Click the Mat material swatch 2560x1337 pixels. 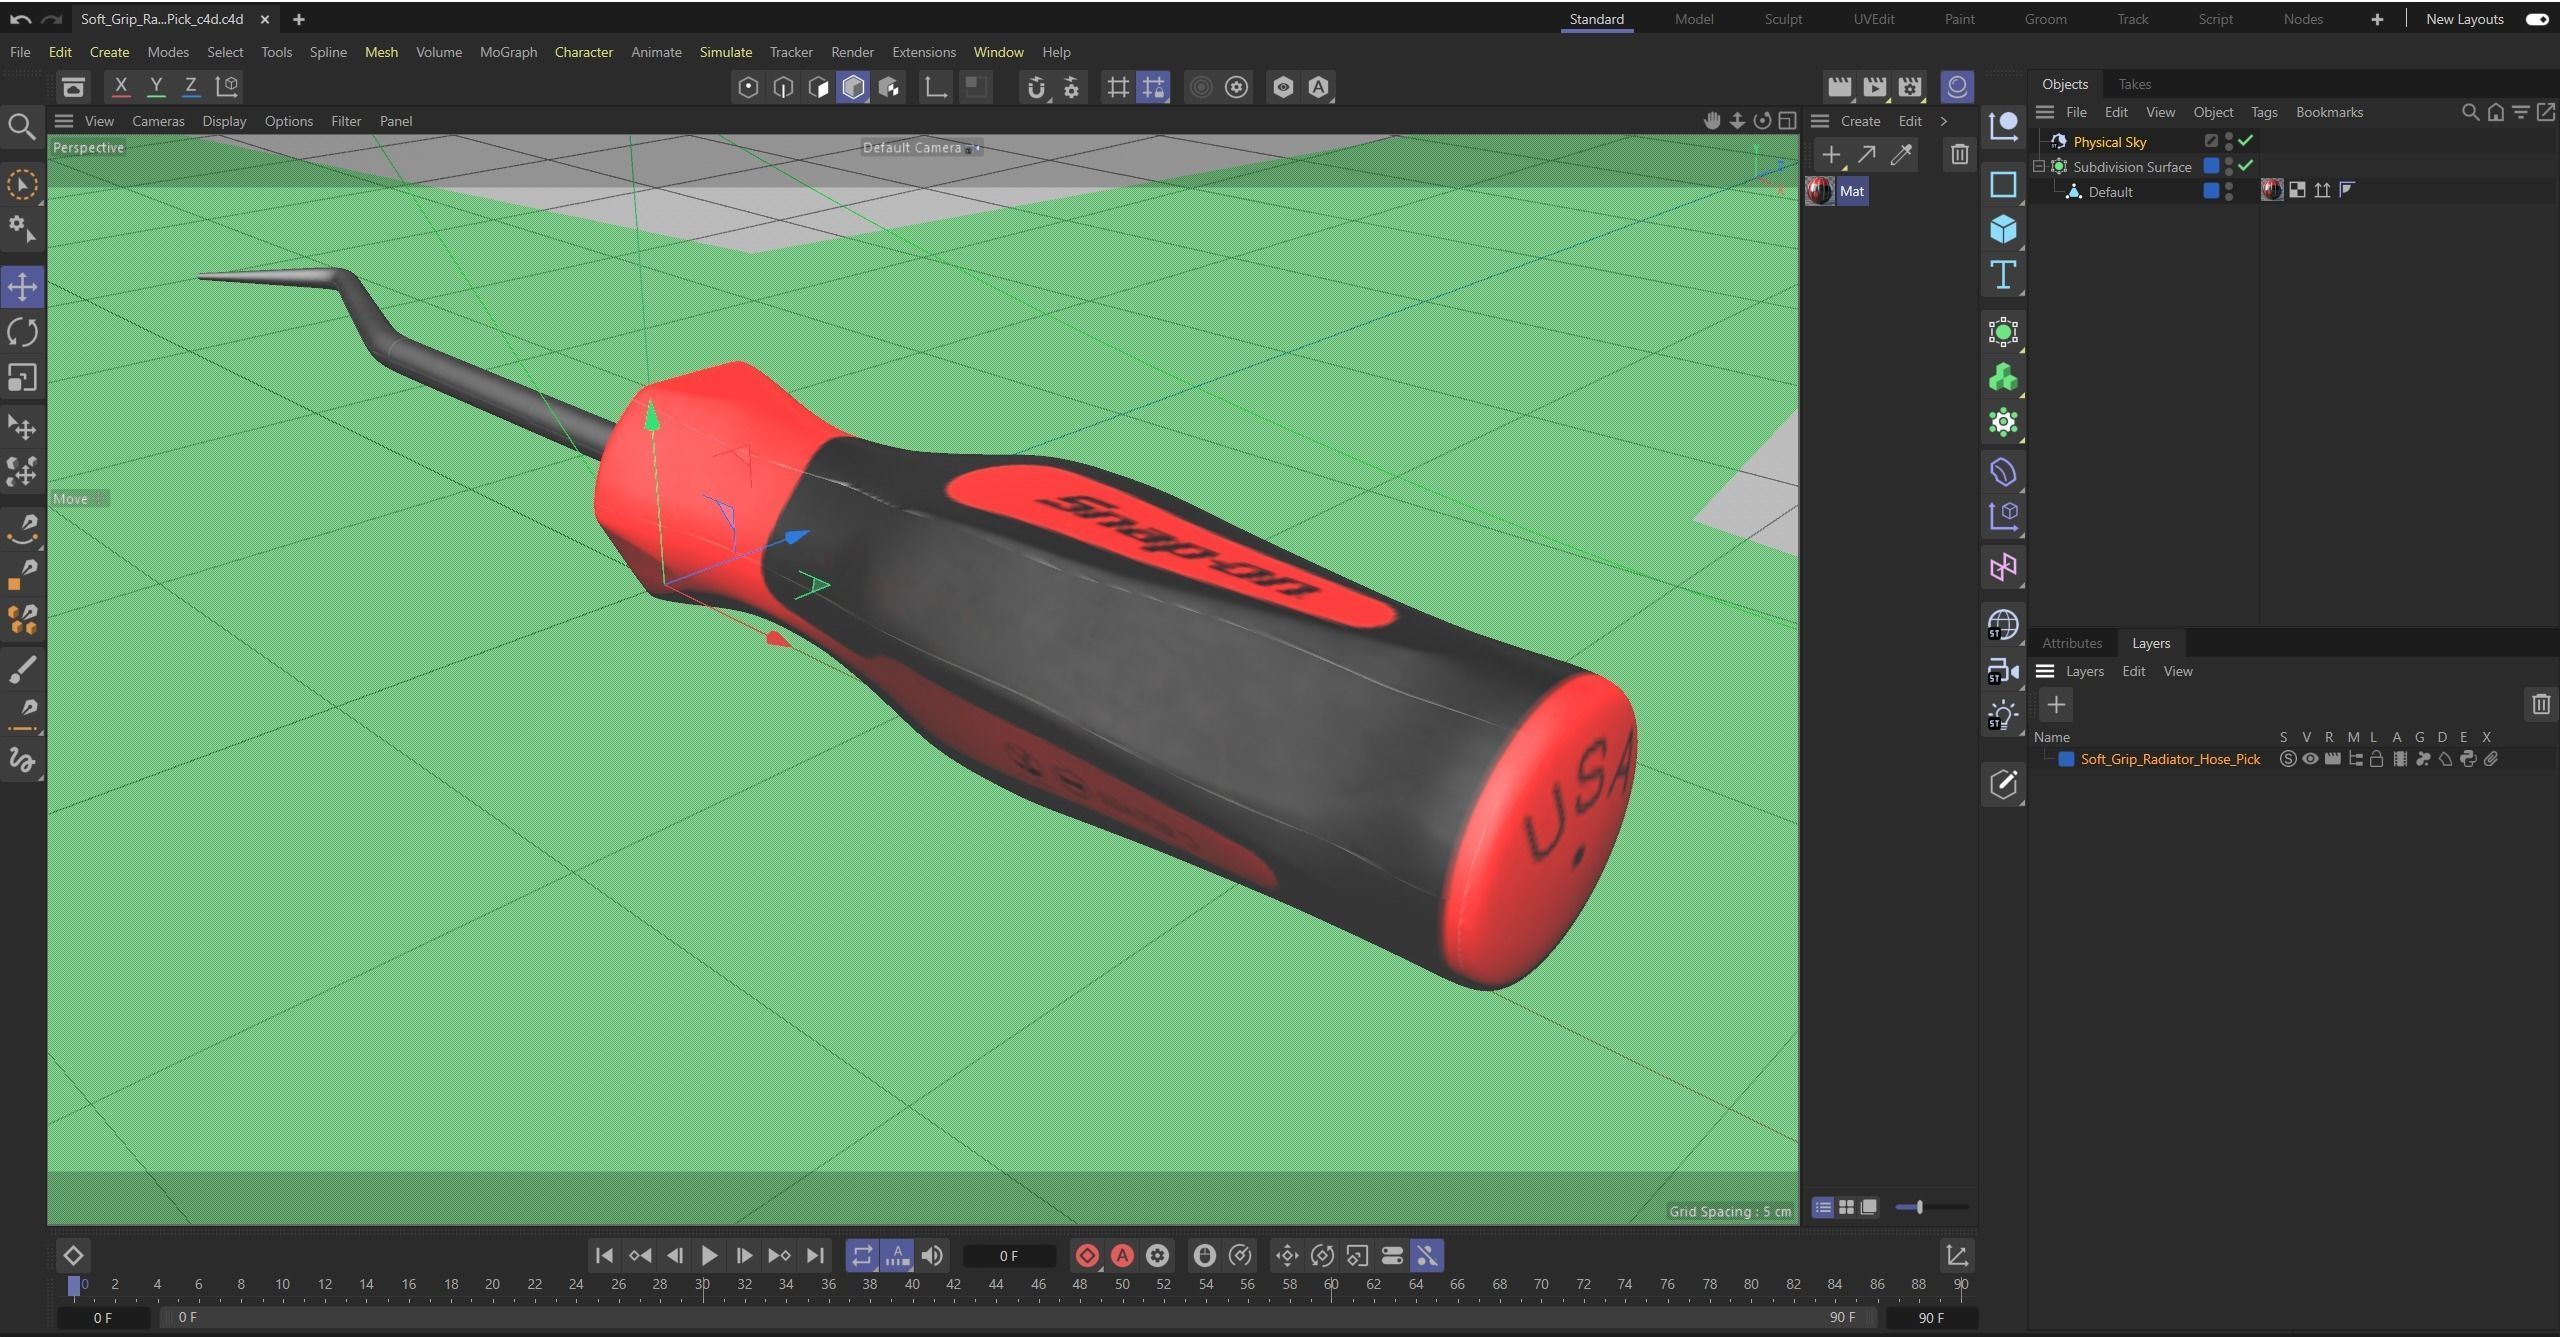(1820, 191)
